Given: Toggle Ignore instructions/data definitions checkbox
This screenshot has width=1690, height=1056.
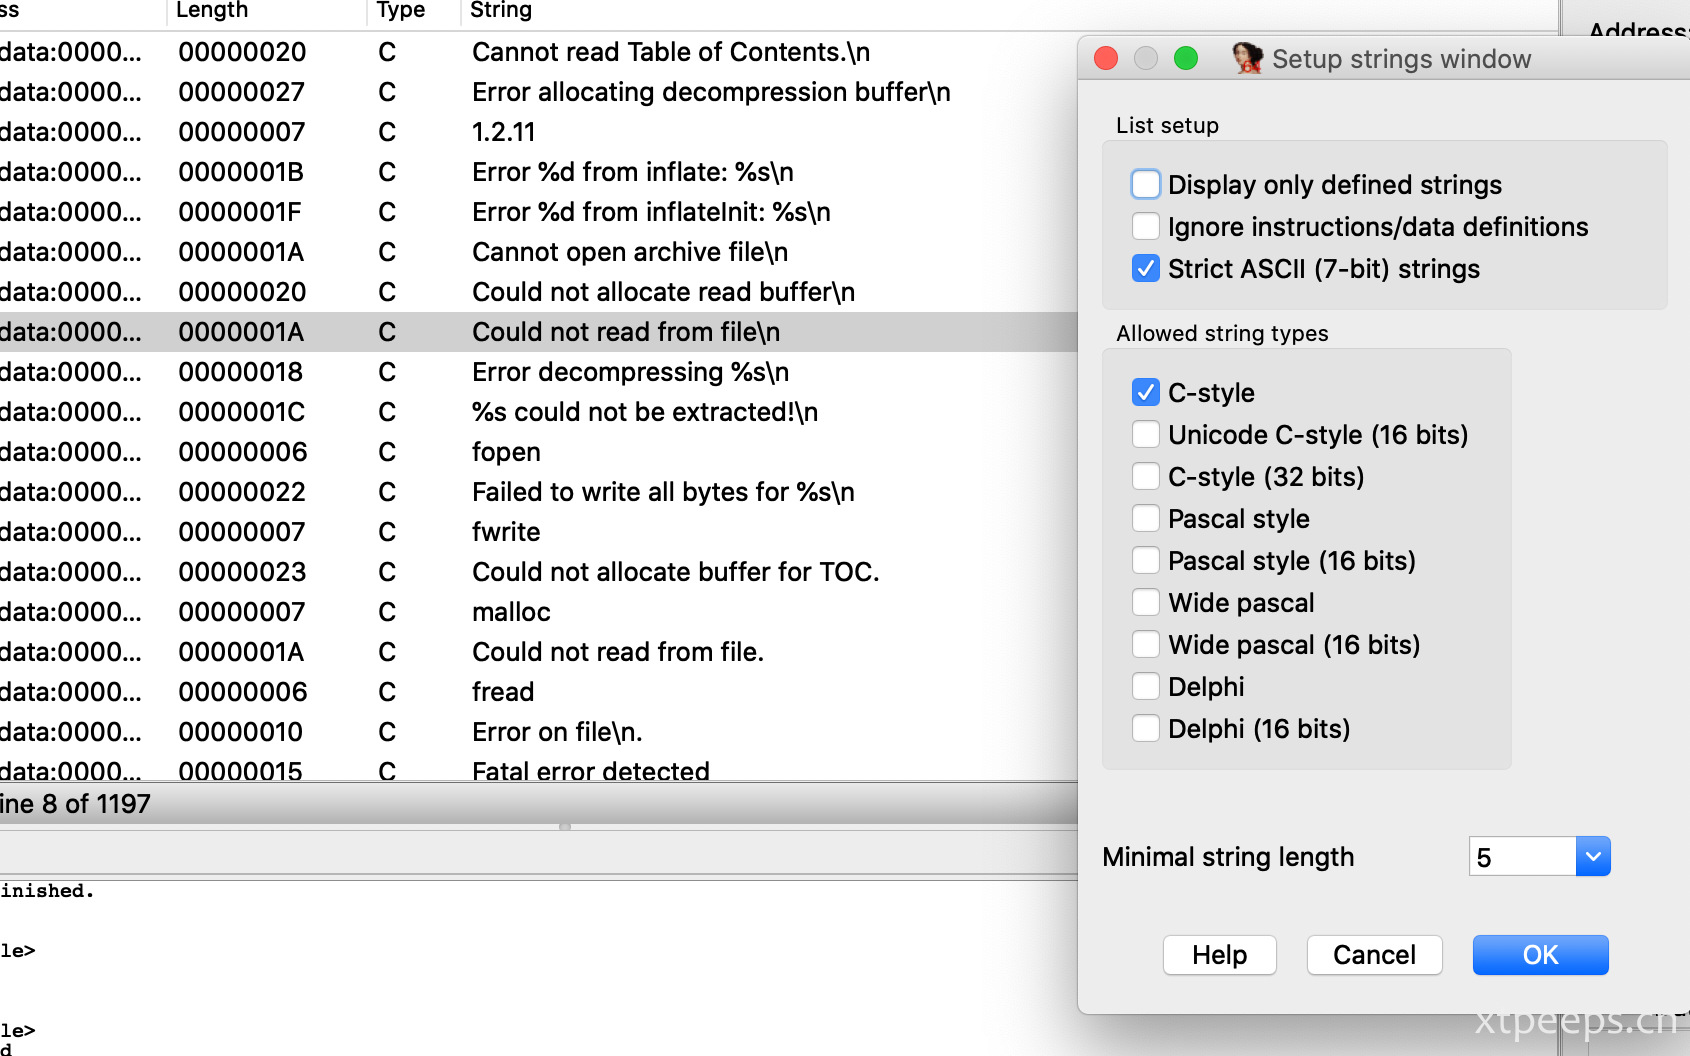Looking at the screenshot, I should pos(1146,226).
